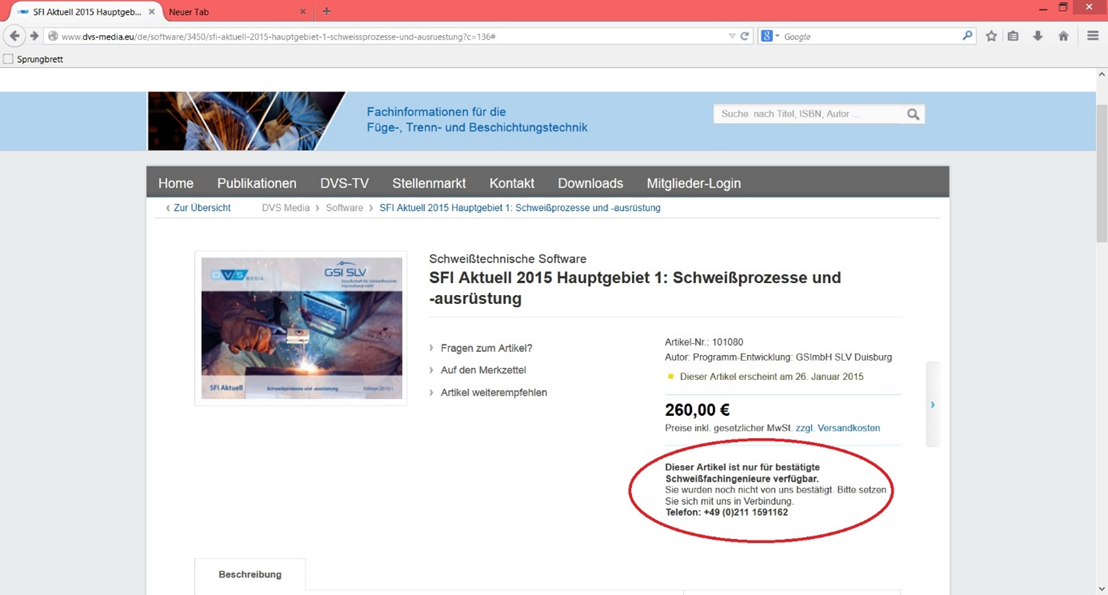Select the SFI Aktuell 2015 browser tab
The image size is (1108, 595).
85,12
